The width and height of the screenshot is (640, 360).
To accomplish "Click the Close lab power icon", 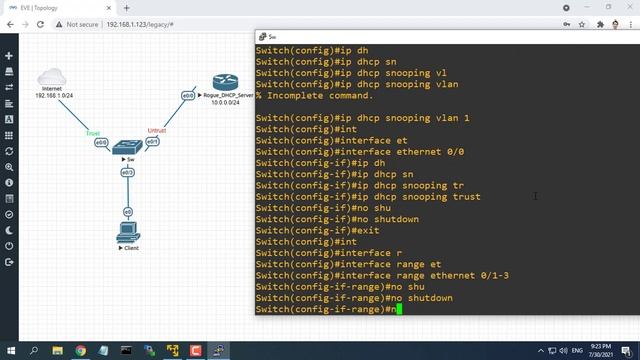I will tap(9, 246).
